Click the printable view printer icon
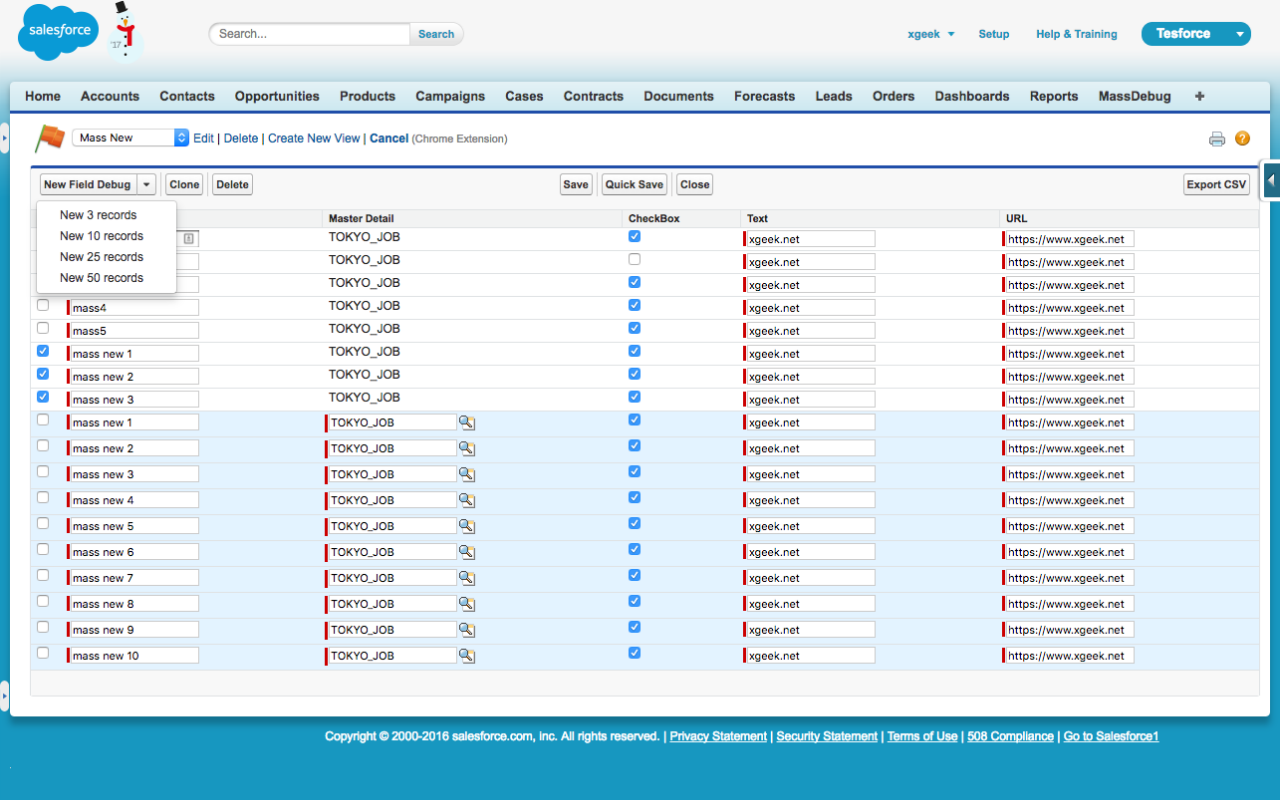Viewport: 1280px width, 800px height. 1217,139
